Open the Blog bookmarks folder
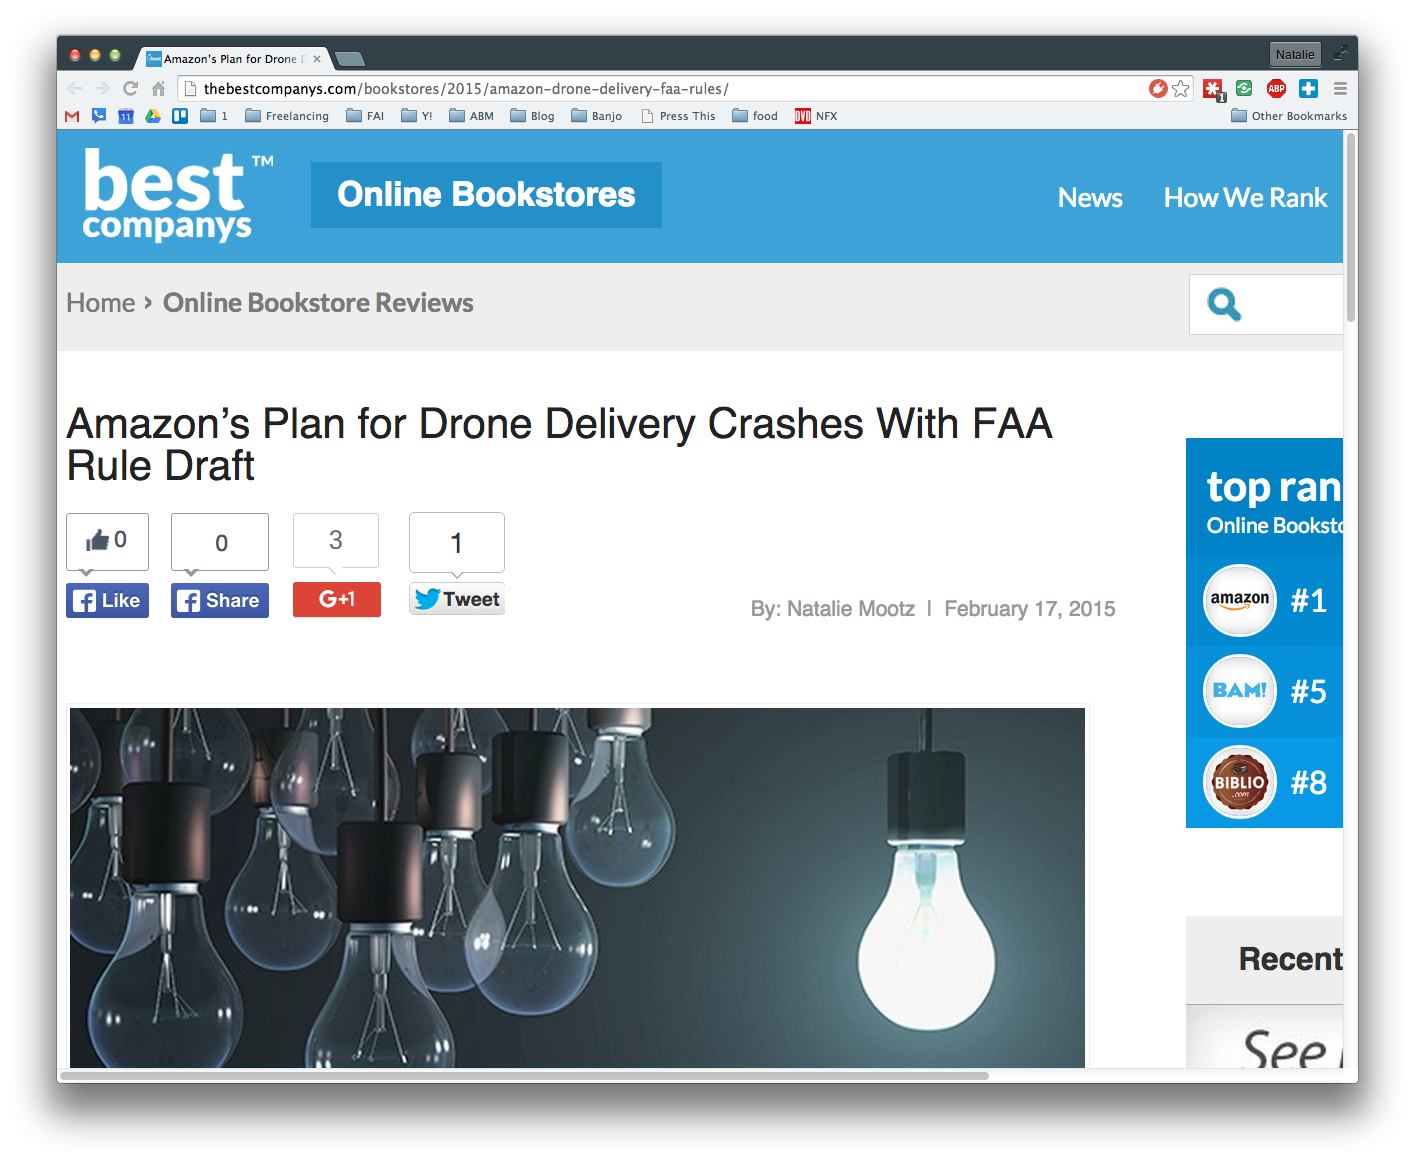1415x1162 pixels. click(x=532, y=116)
